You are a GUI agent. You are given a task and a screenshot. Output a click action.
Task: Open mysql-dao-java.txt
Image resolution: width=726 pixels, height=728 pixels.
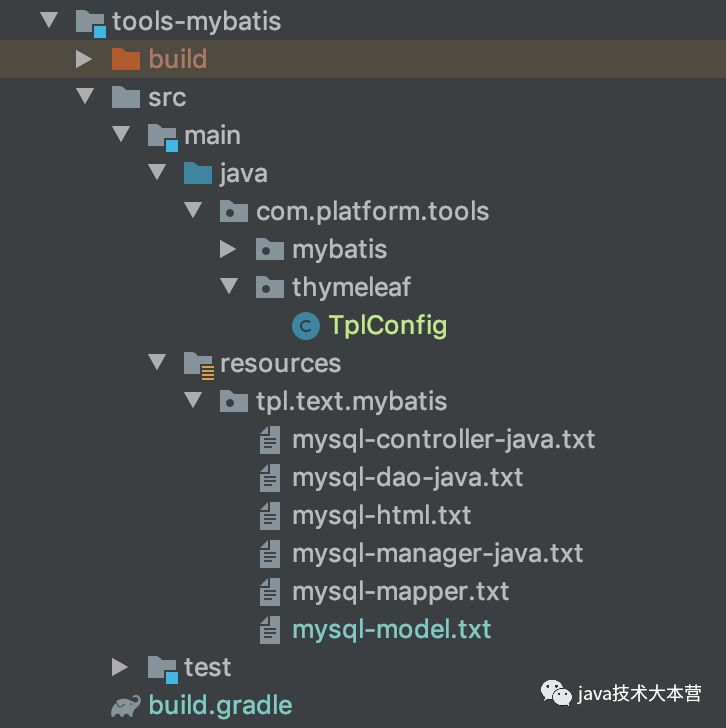(x=408, y=478)
